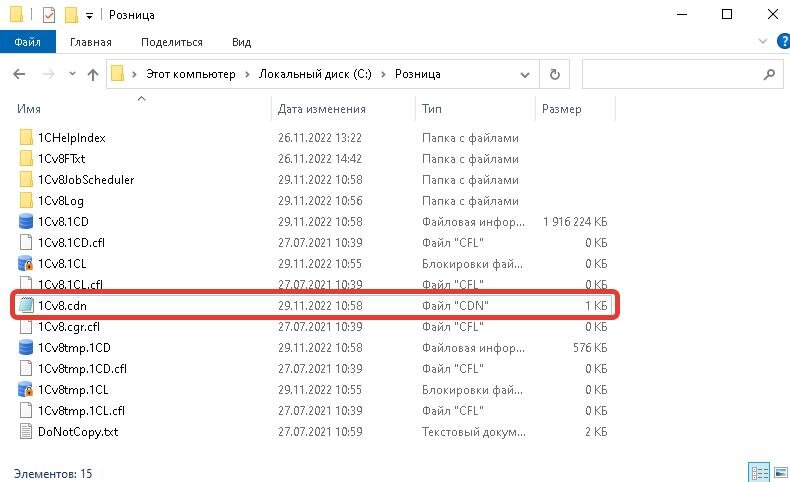Image resolution: width=790 pixels, height=482 pixels.
Task: Click the 1Cv8.1CL lock file icon
Action: point(26,263)
